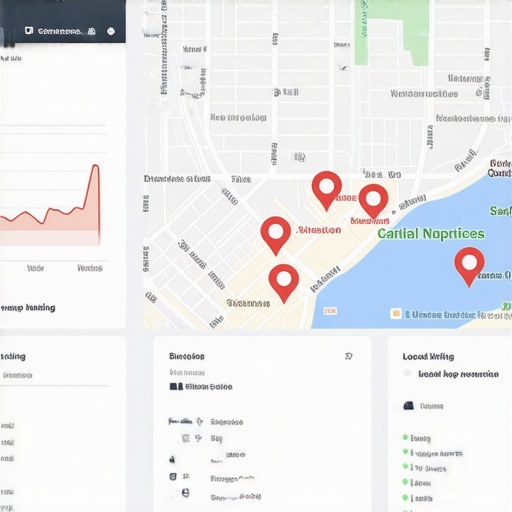Viewport: 512px width, 512px height.
Task: Click the double dark block icon in middle card
Action: pos(176,386)
